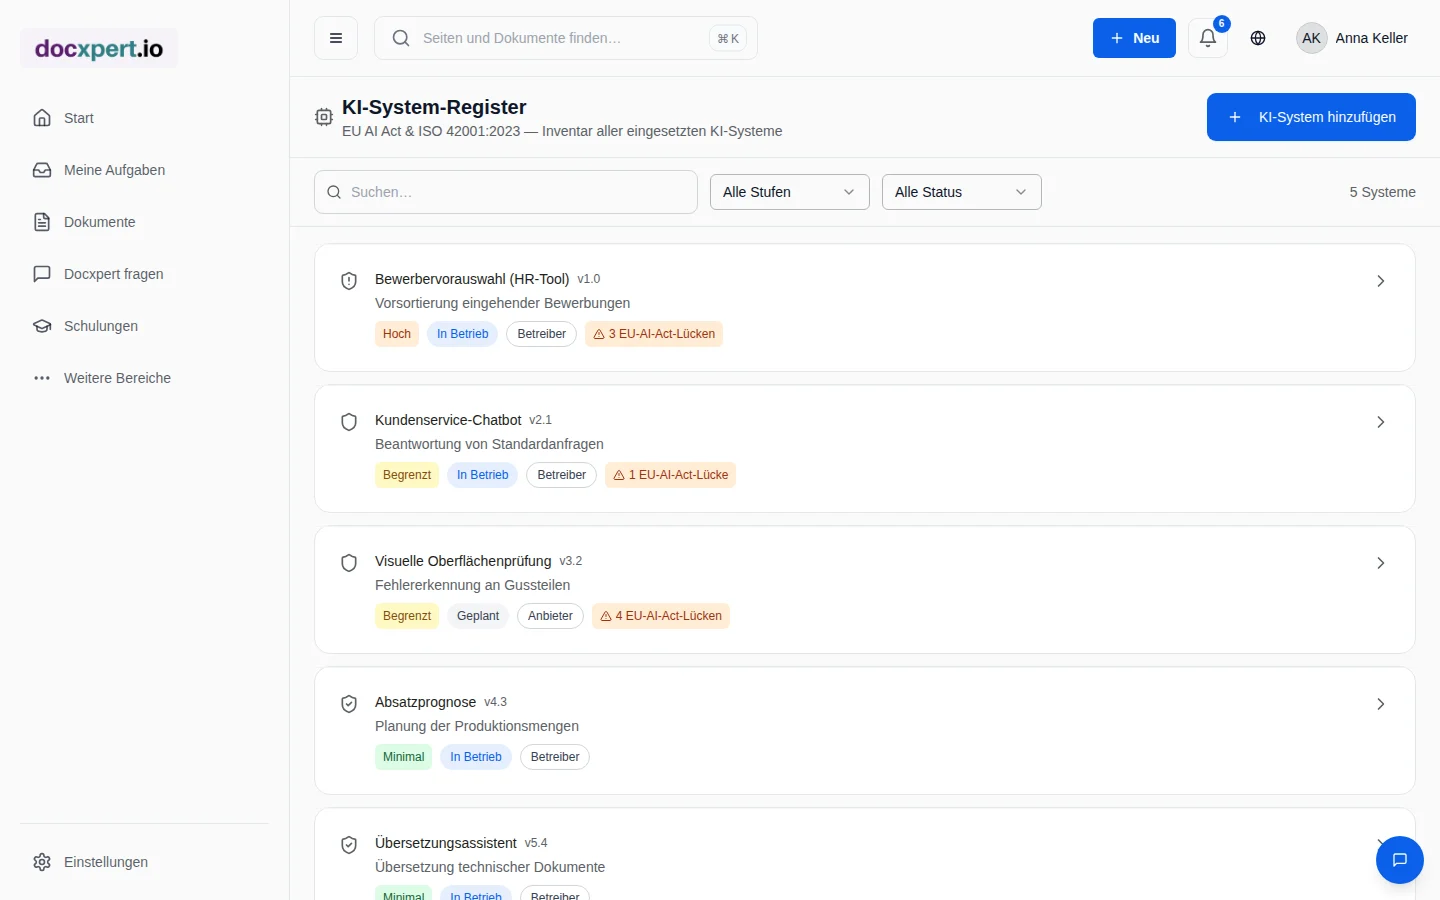Focus the Suchen filter field
The height and width of the screenshot is (900, 1440).
click(506, 192)
